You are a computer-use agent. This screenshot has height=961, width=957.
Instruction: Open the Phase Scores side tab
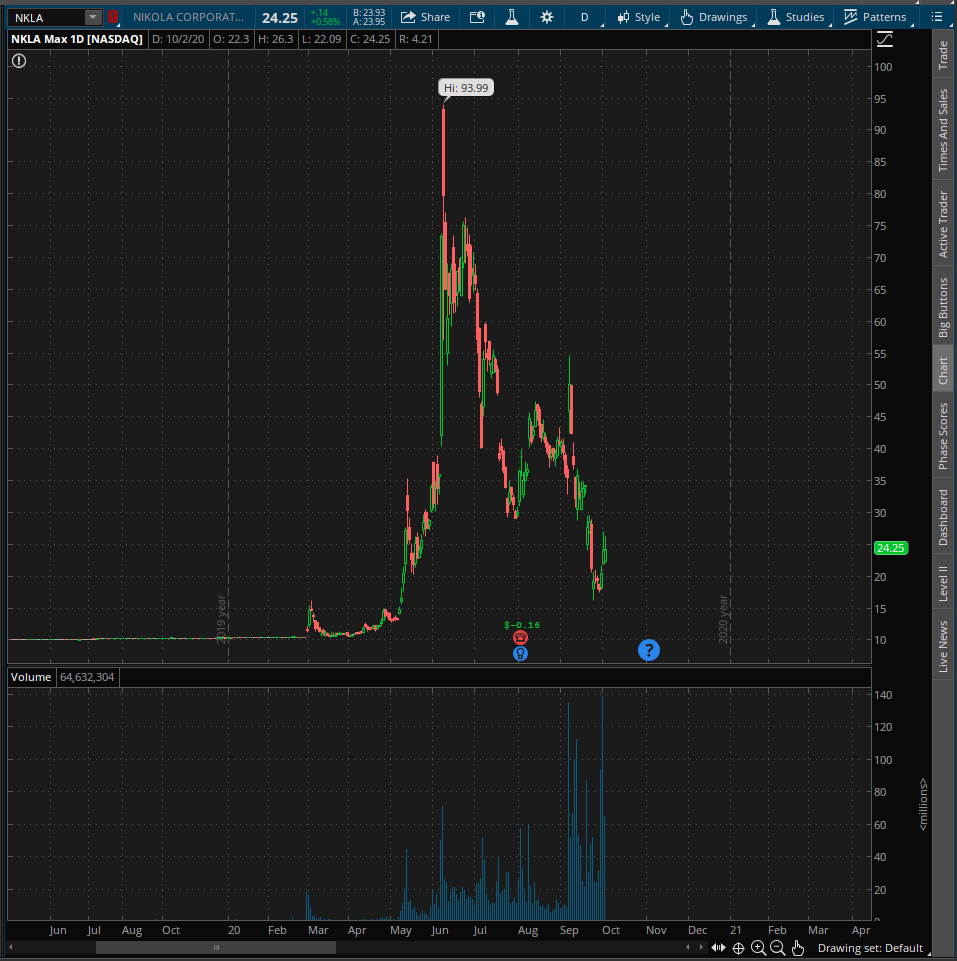(944, 436)
